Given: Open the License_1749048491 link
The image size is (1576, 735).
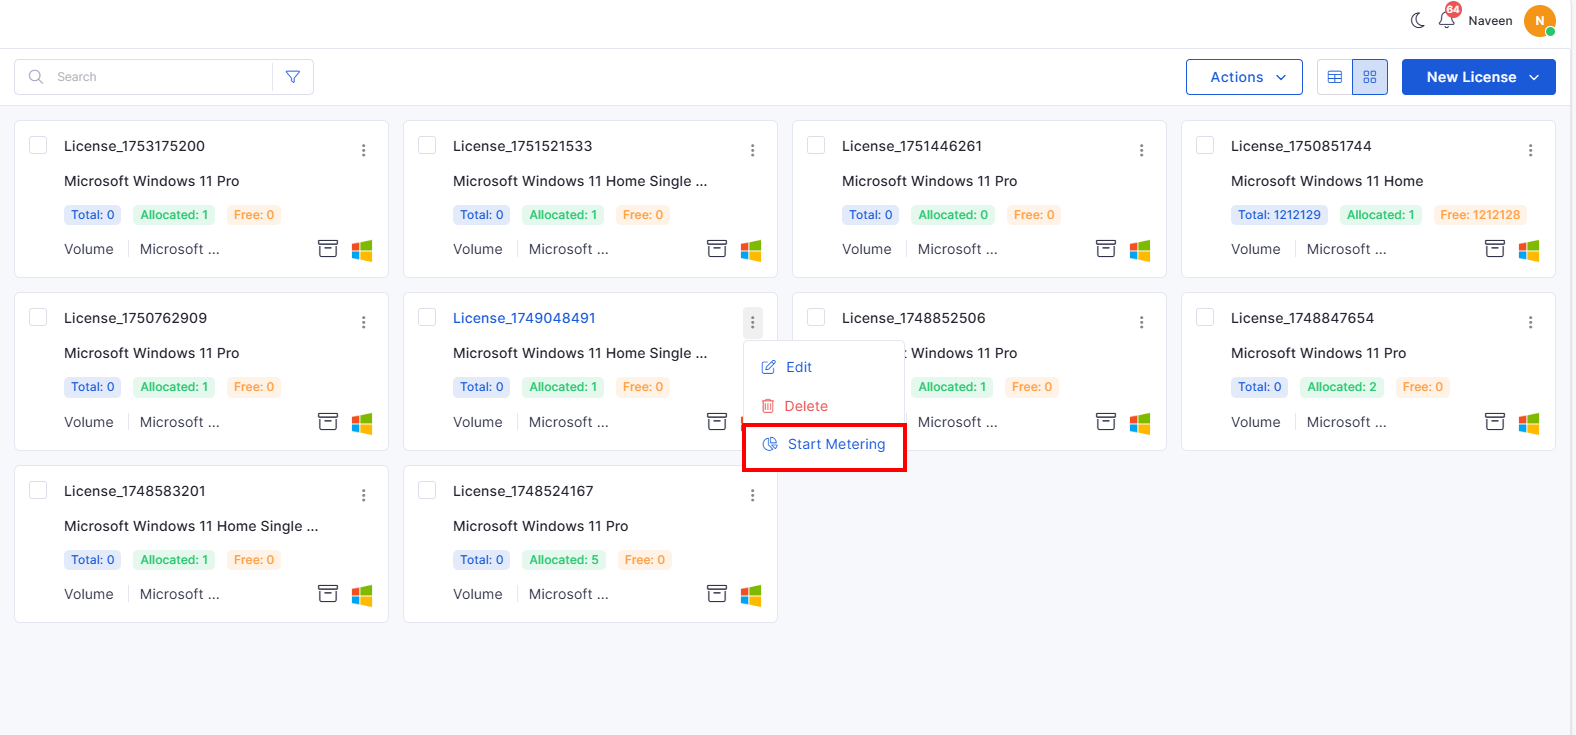Looking at the screenshot, I should pyautogui.click(x=524, y=318).
